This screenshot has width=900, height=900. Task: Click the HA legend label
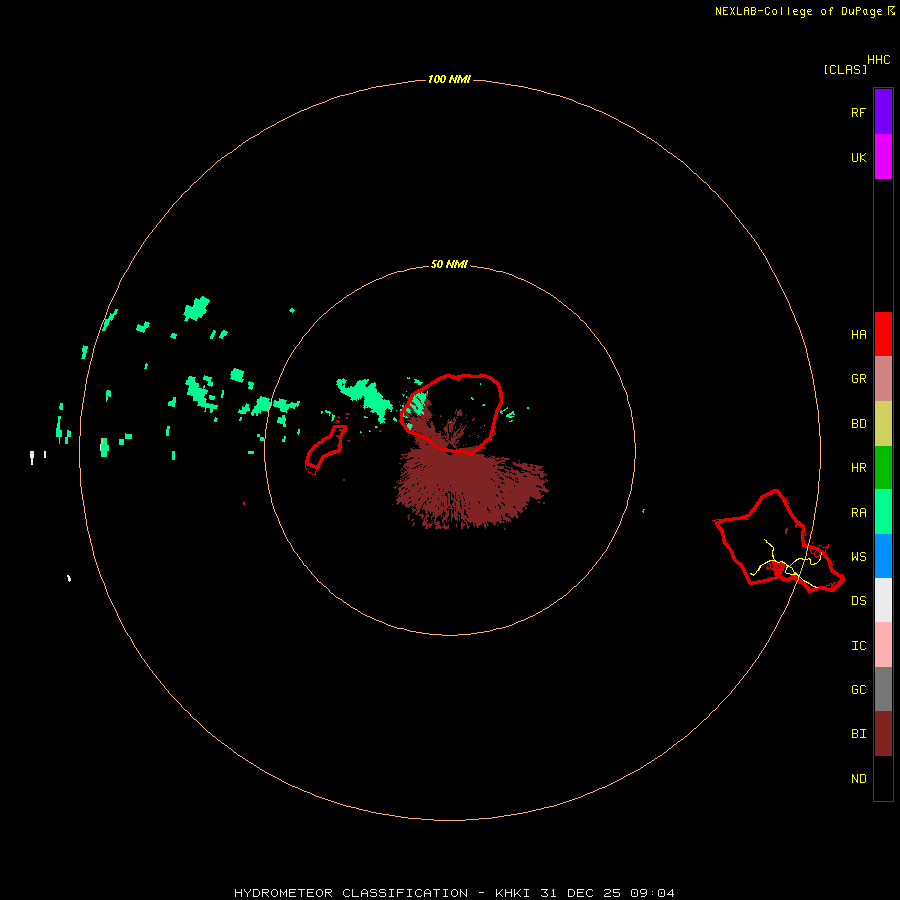(x=859, y=334)
